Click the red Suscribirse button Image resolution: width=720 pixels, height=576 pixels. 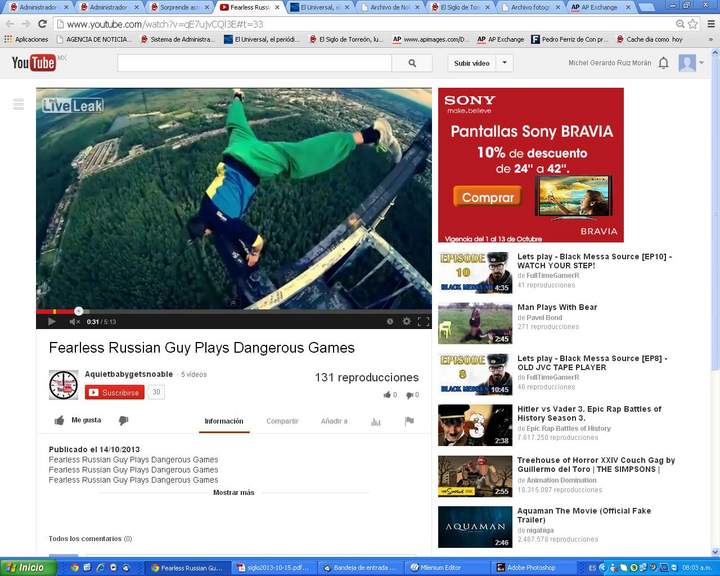pos(114,393)
